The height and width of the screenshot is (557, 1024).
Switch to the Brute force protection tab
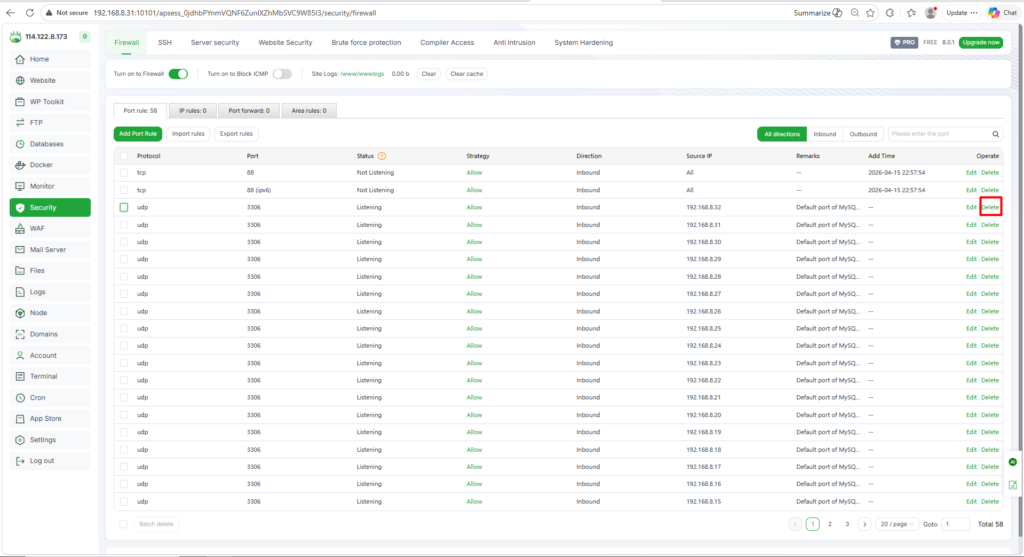point(366,43)
